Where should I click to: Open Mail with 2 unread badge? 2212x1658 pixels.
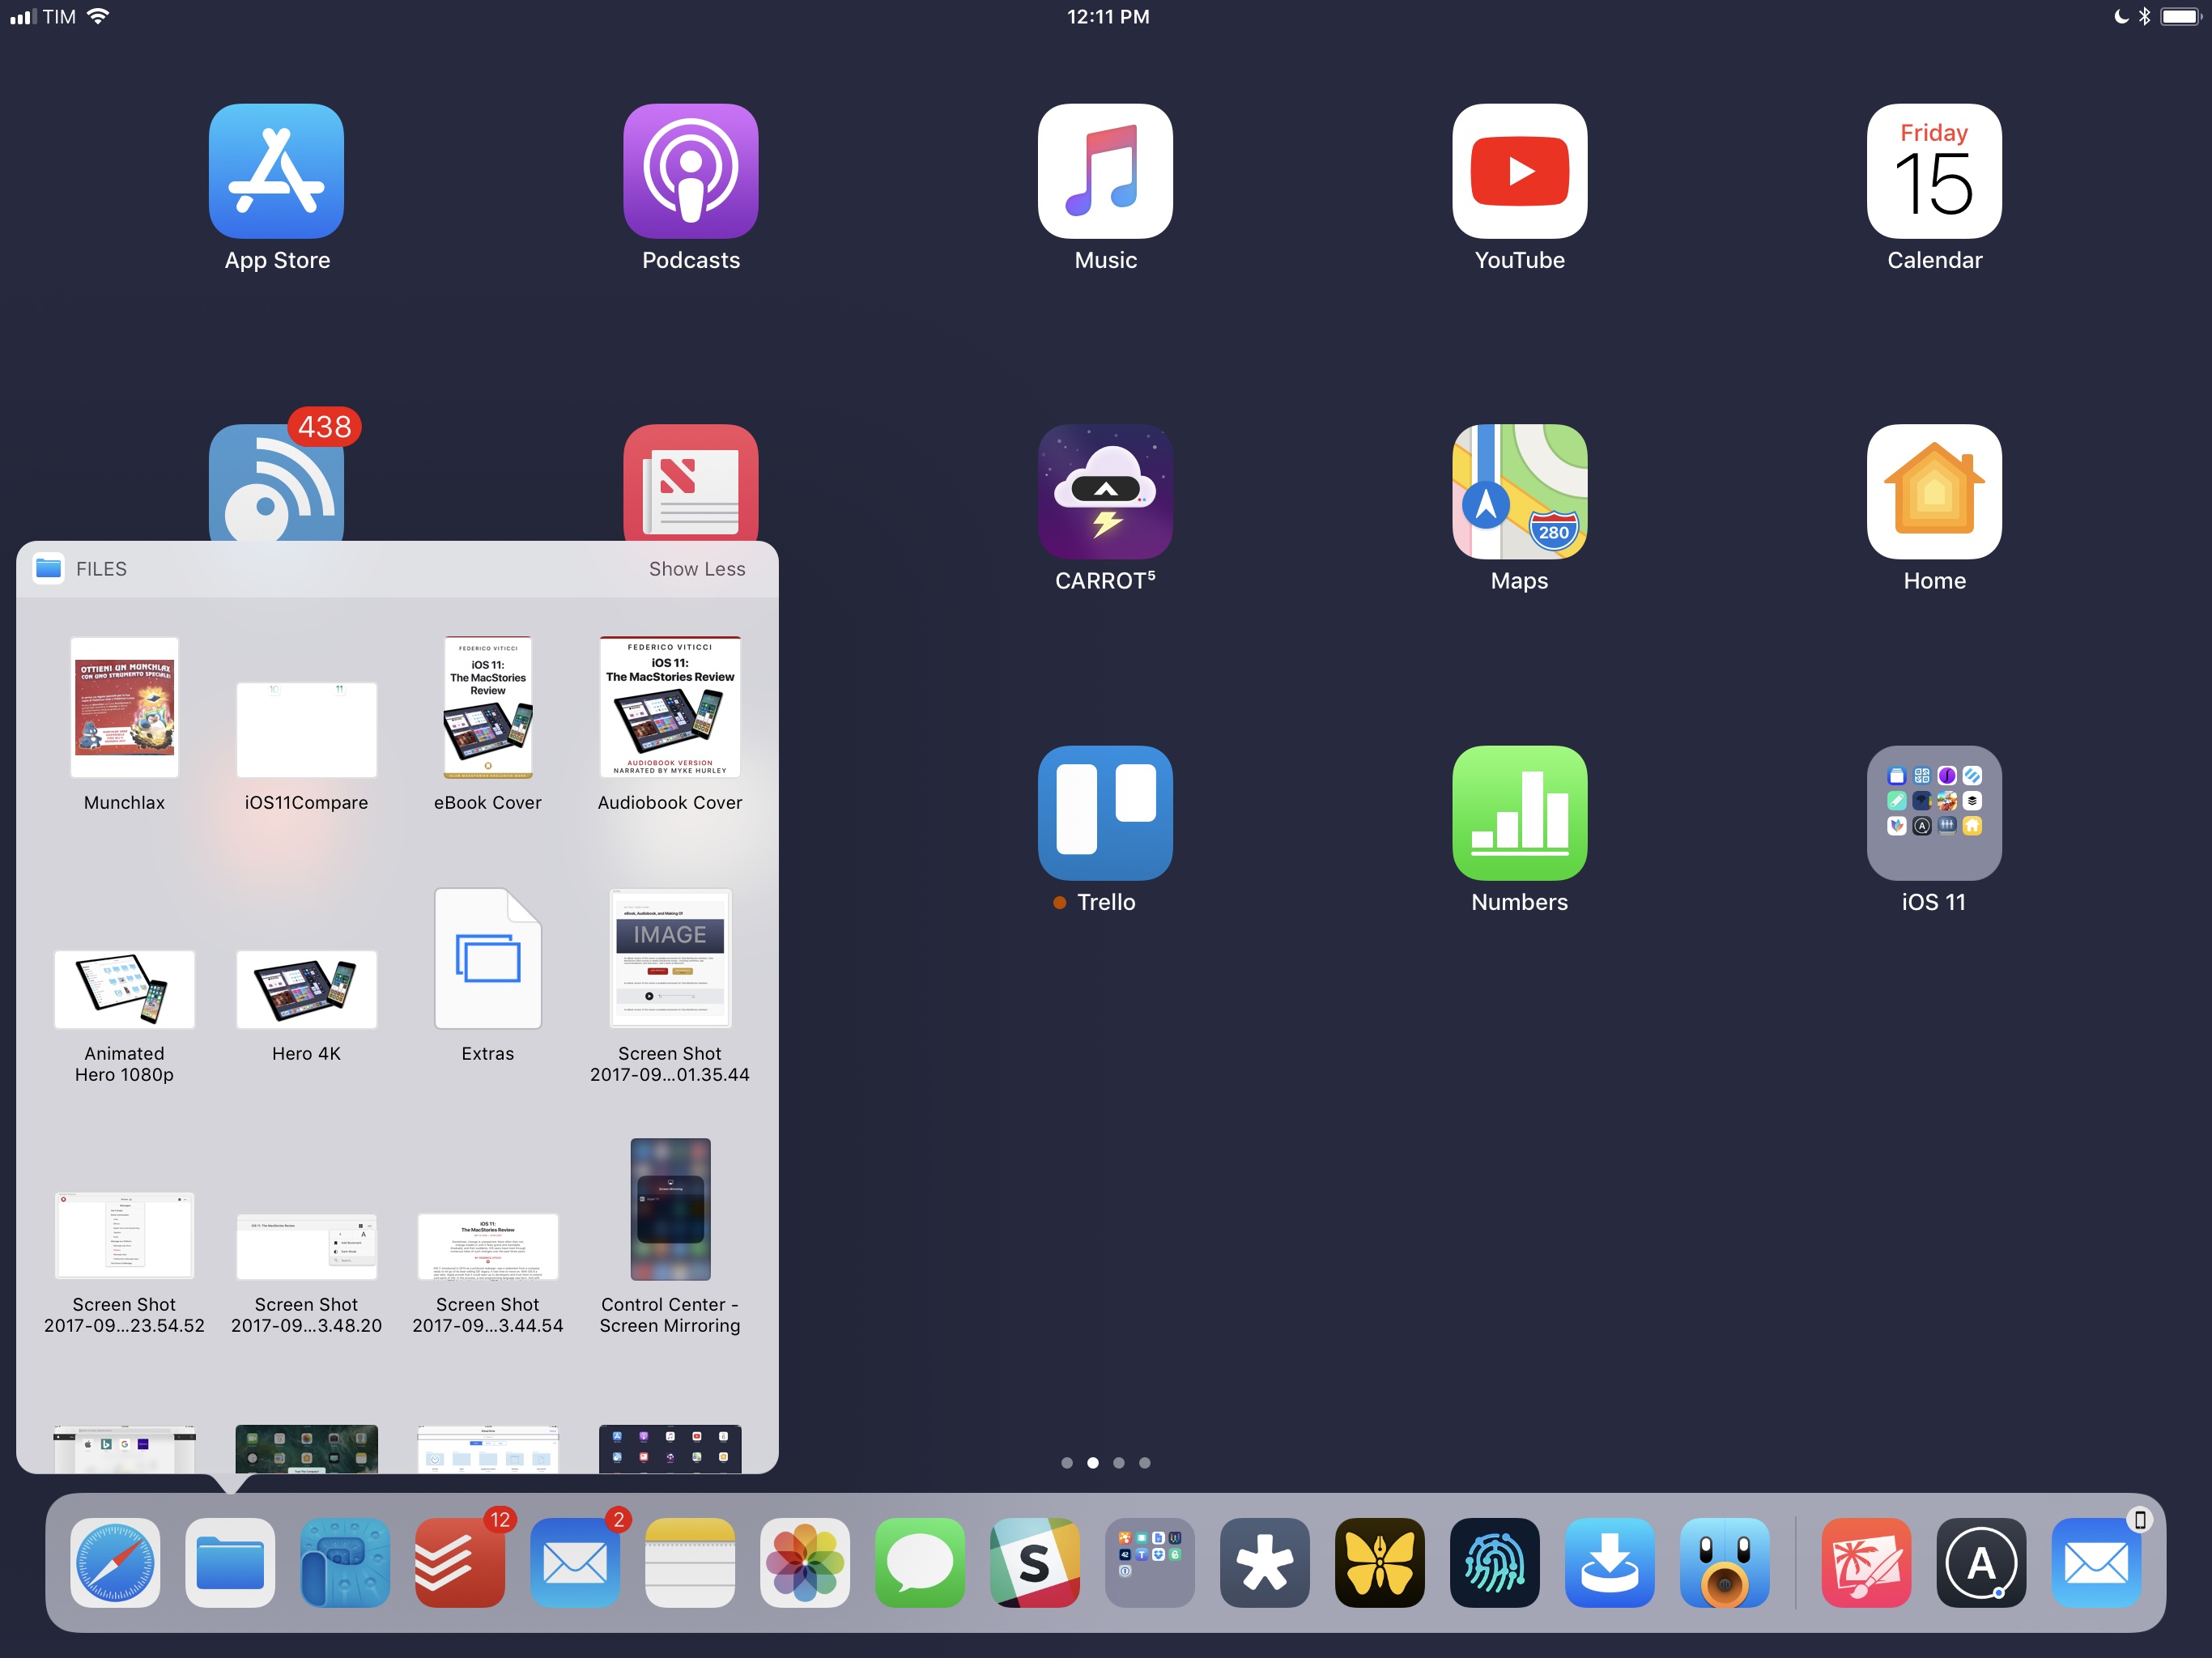pos(575,1563)
